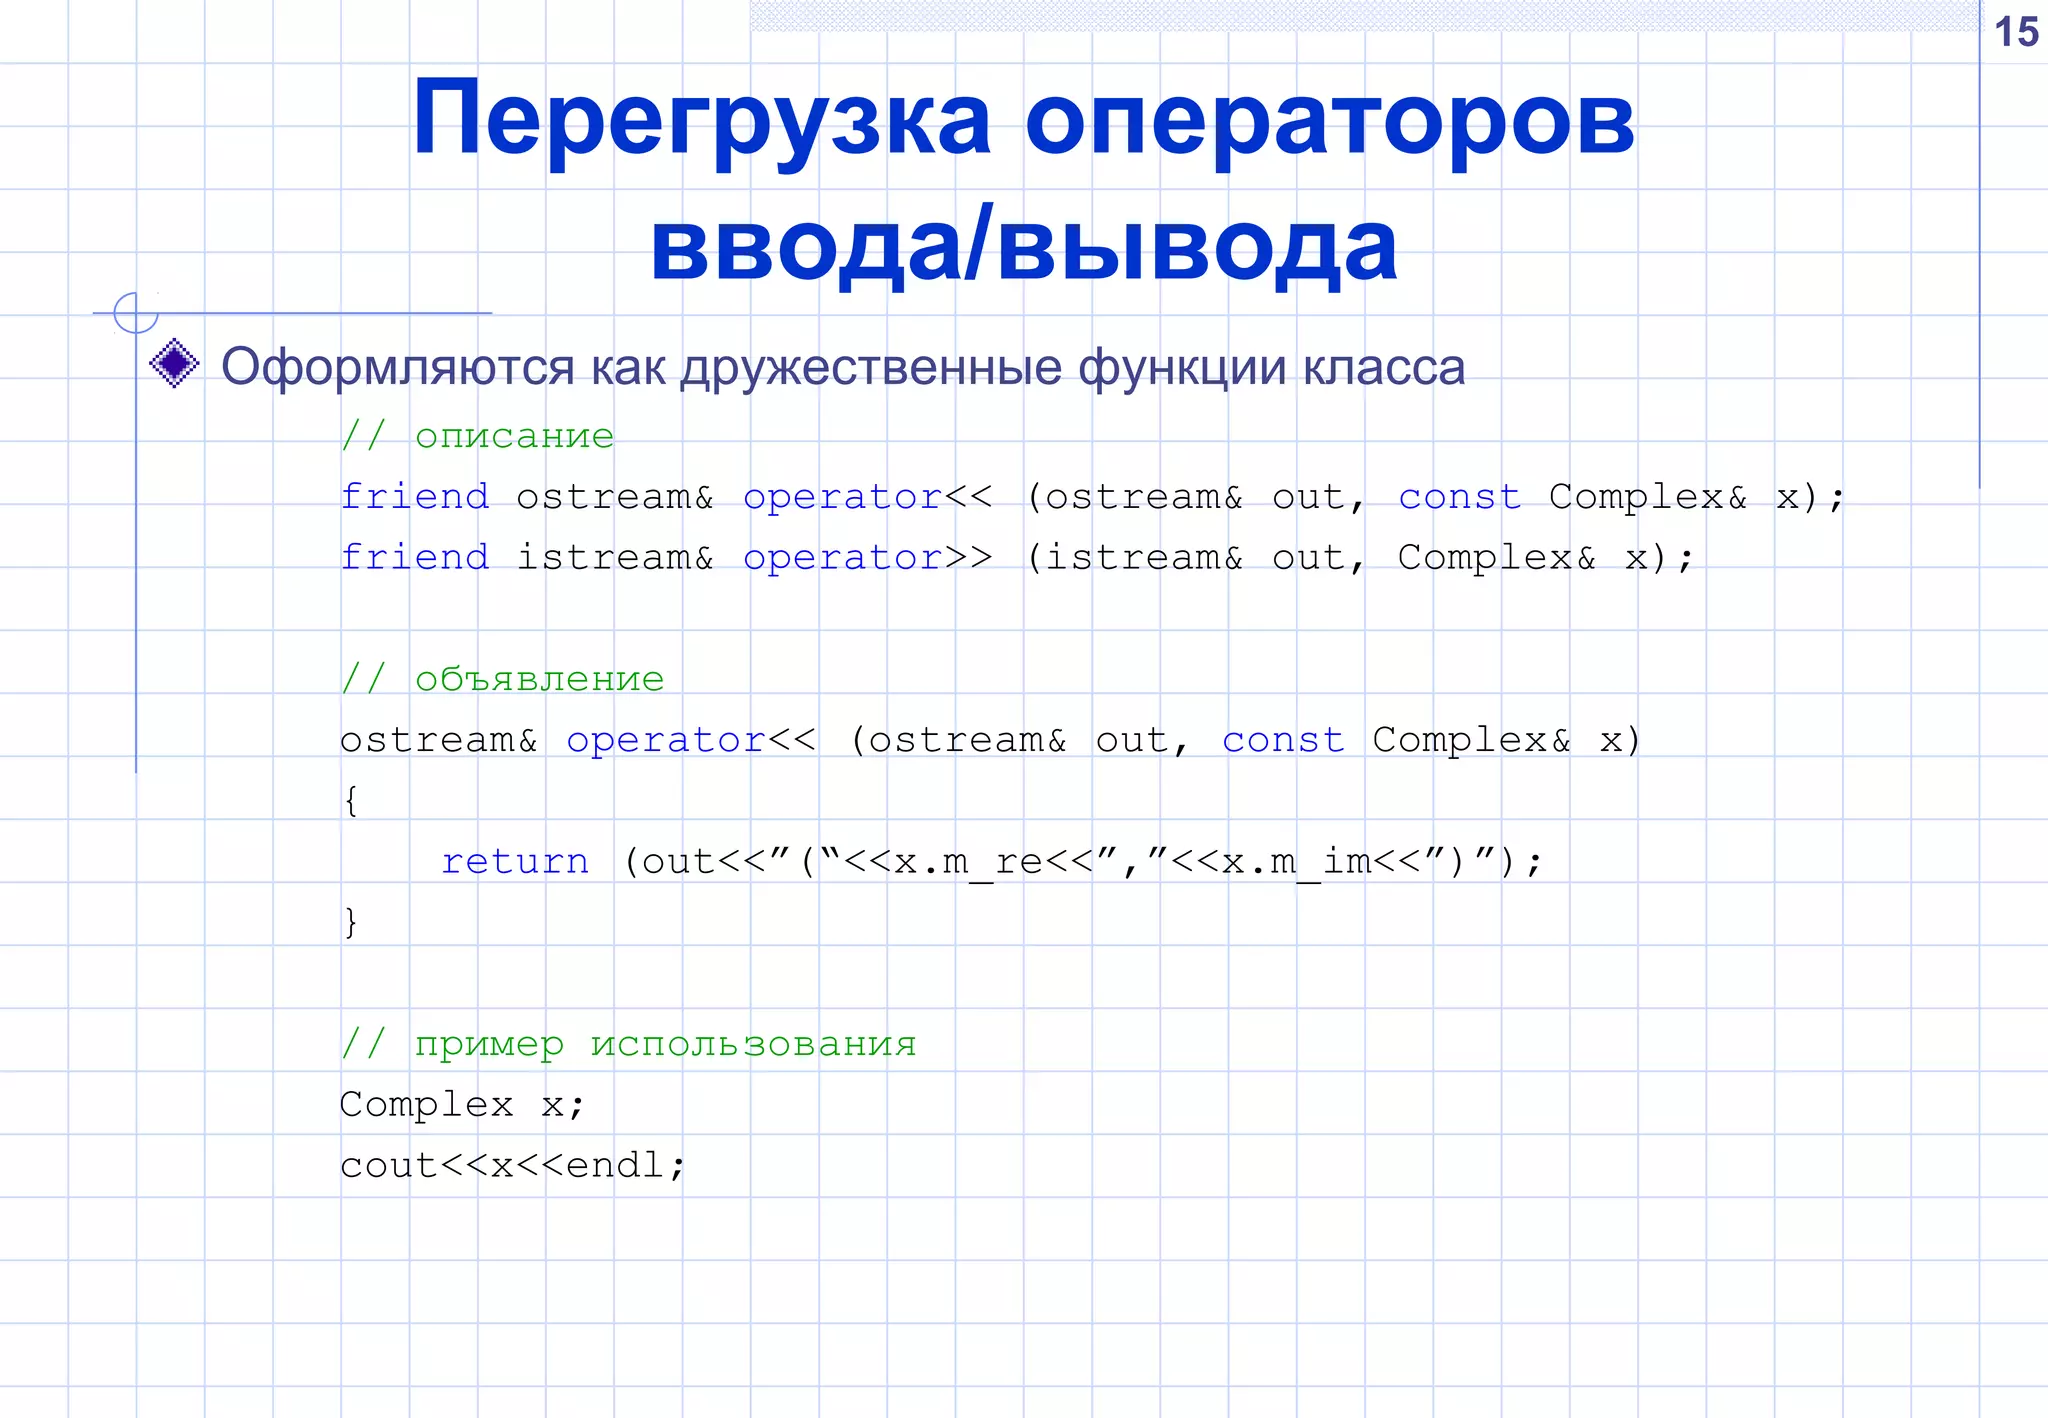
Task: Click the slide title "Перегрузка операторов"
Action: (1024, 122)
